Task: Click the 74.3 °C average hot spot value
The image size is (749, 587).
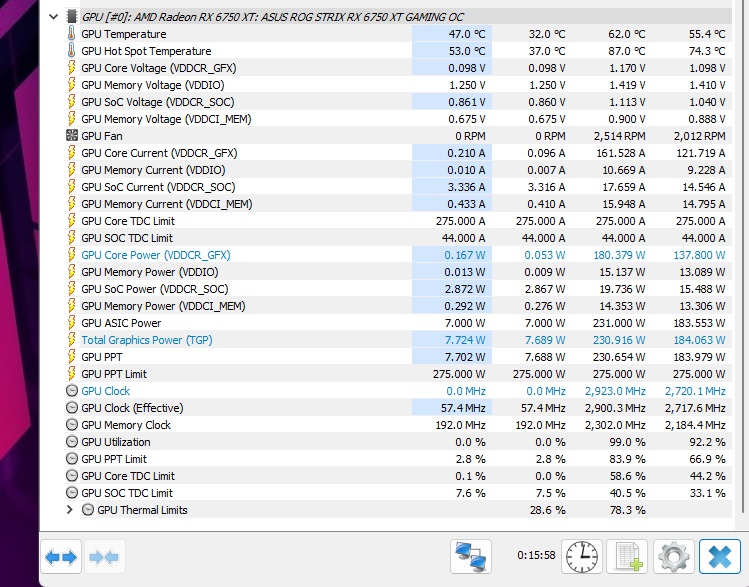Action: [707, 51]
